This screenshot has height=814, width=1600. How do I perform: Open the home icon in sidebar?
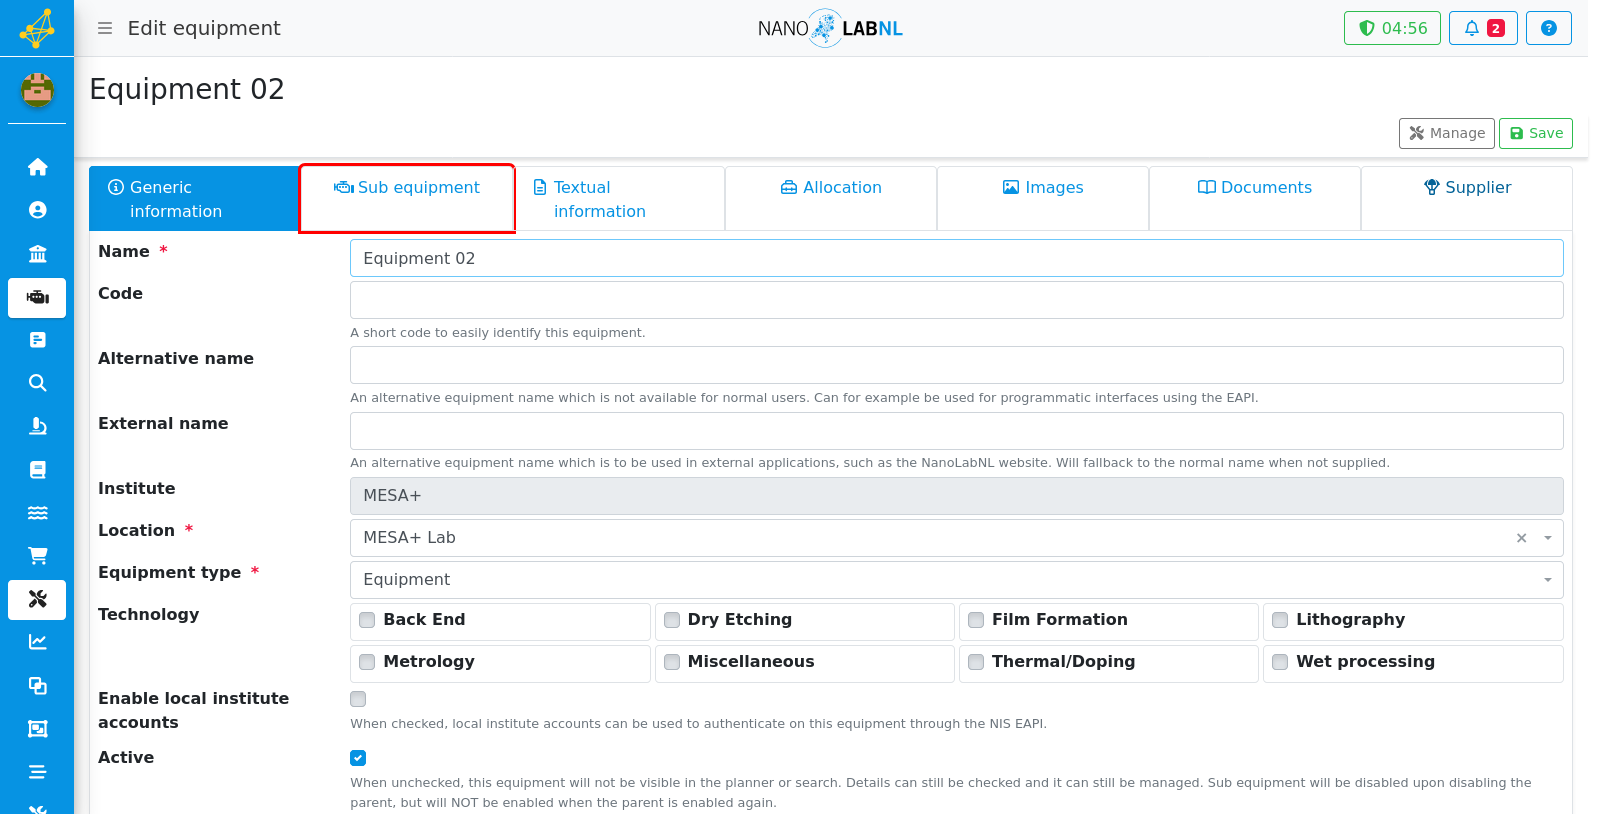pos(37,167)
